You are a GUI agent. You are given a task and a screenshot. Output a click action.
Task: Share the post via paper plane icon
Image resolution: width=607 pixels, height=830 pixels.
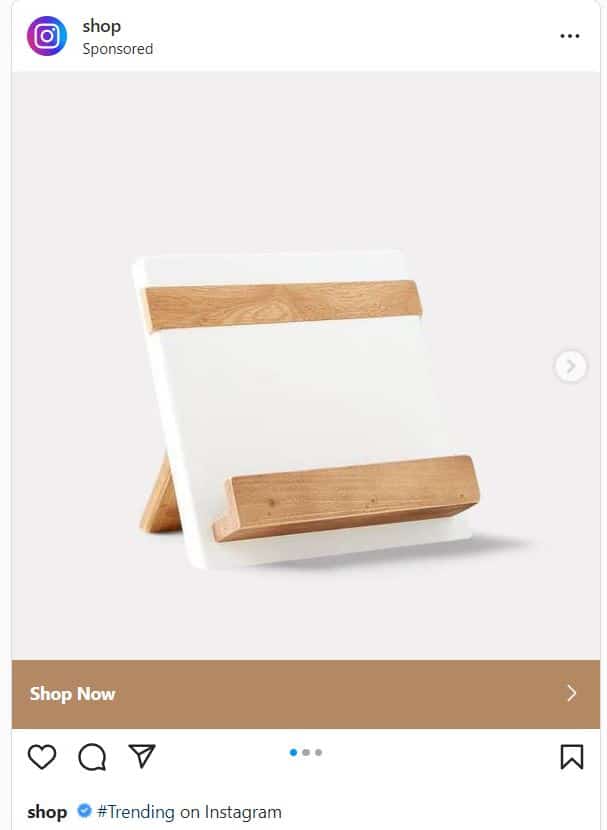click(x=141, y=756)
